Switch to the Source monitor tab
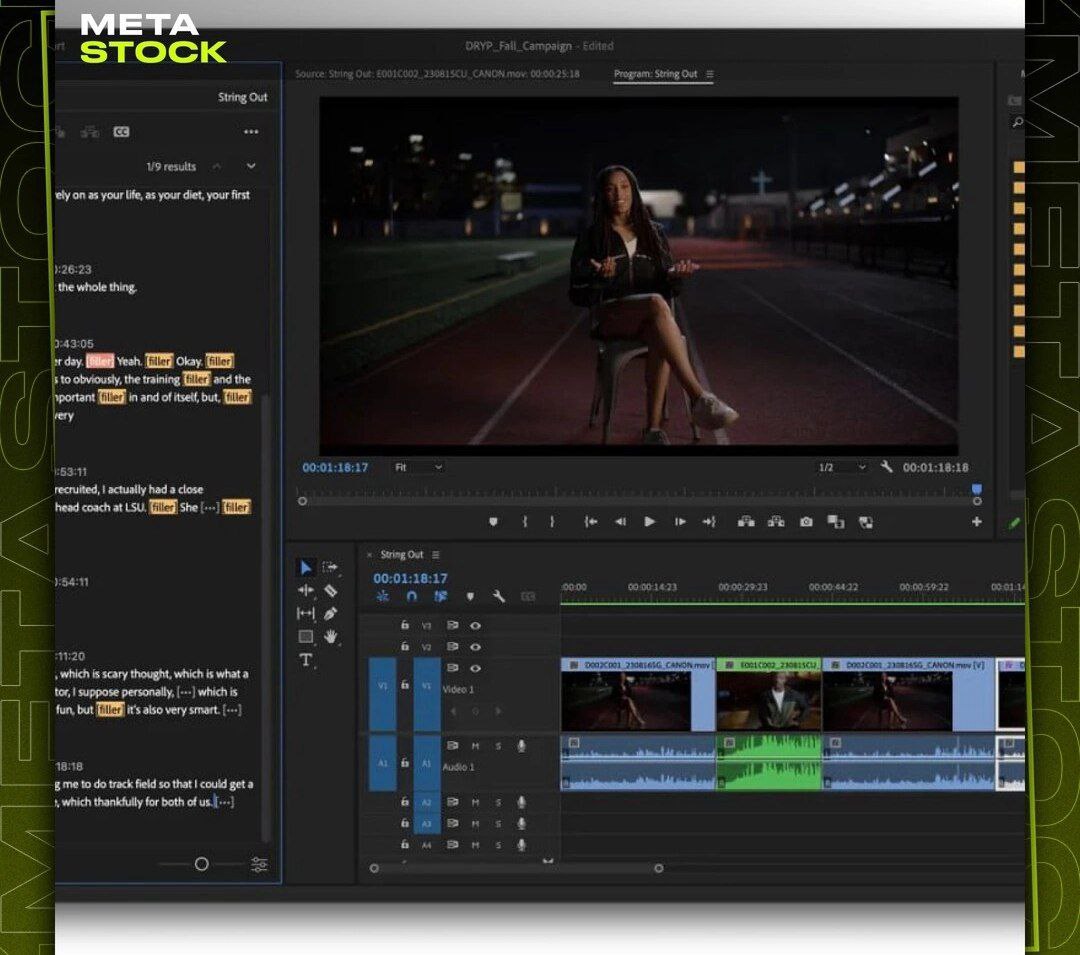Image resolution: width=1080 pixels, height=955 pixels. 437,74
